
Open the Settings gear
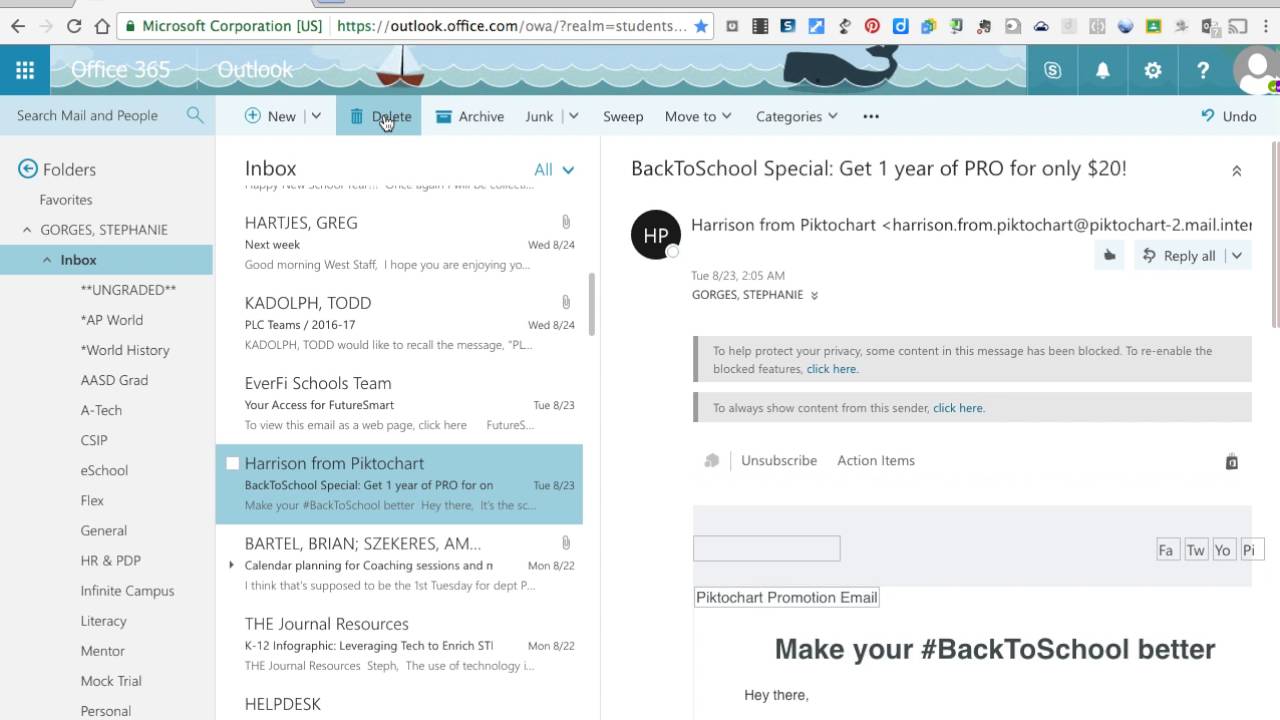coord(1153,70)
